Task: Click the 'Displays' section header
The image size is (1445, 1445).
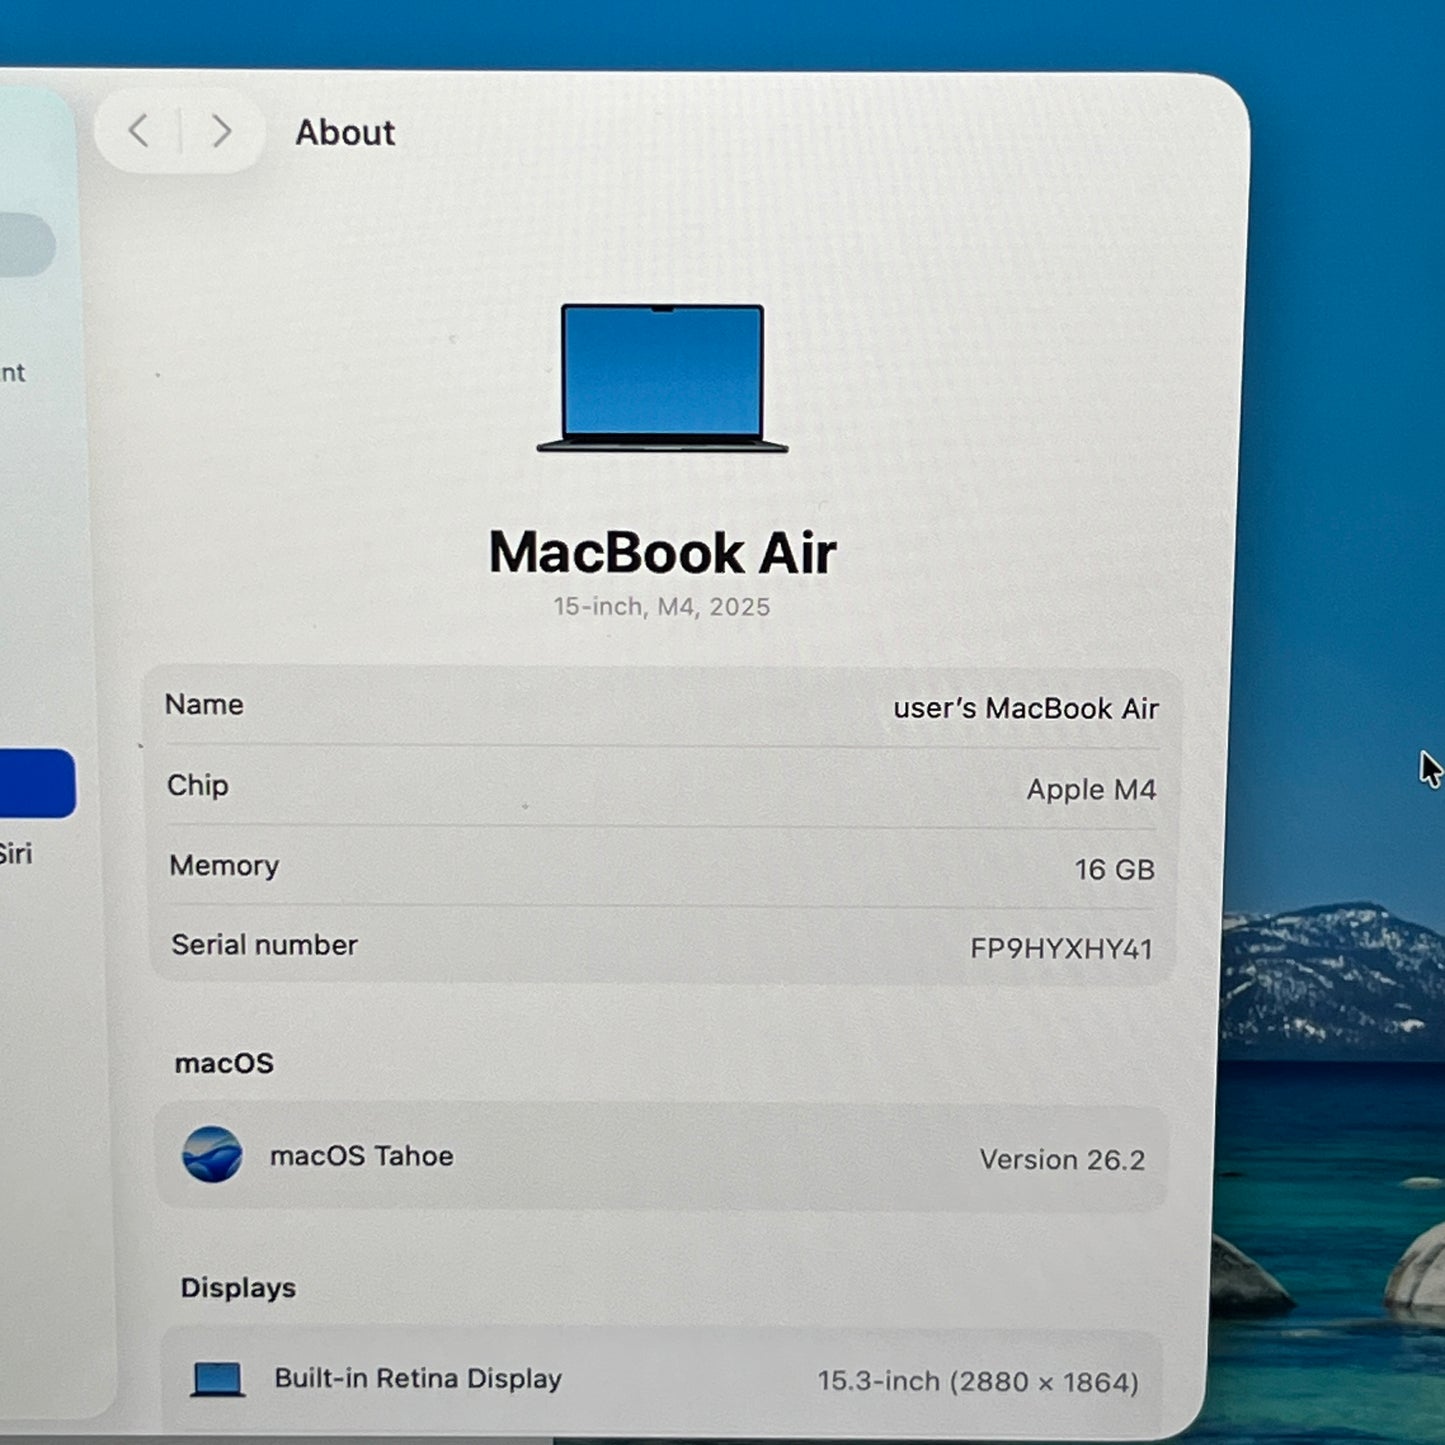Action: click(x=238, y=1288)
